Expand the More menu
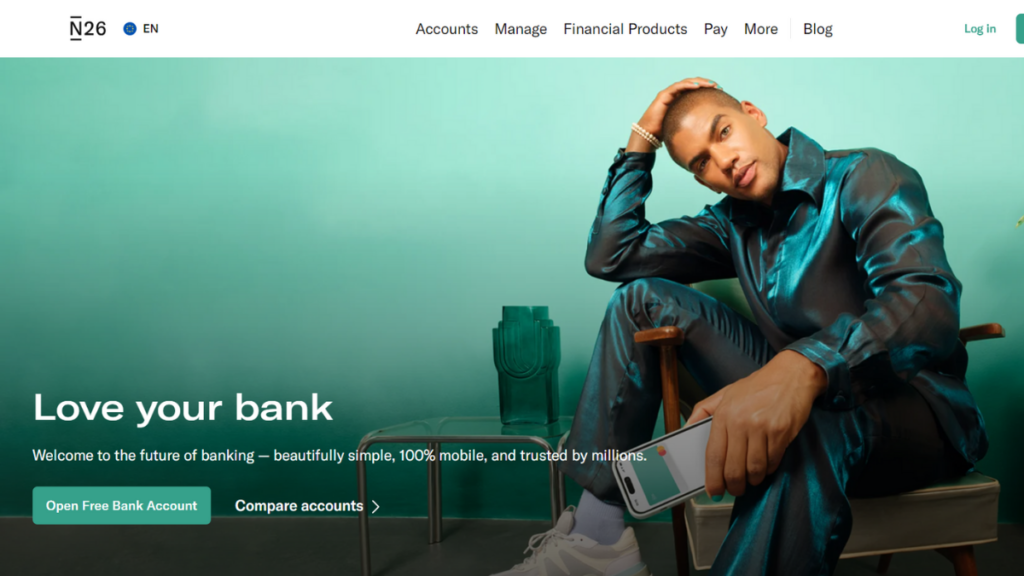Image resolution: width=1024 pixels, height=576 pixels. pyautogui.click(x=761, y=29)
